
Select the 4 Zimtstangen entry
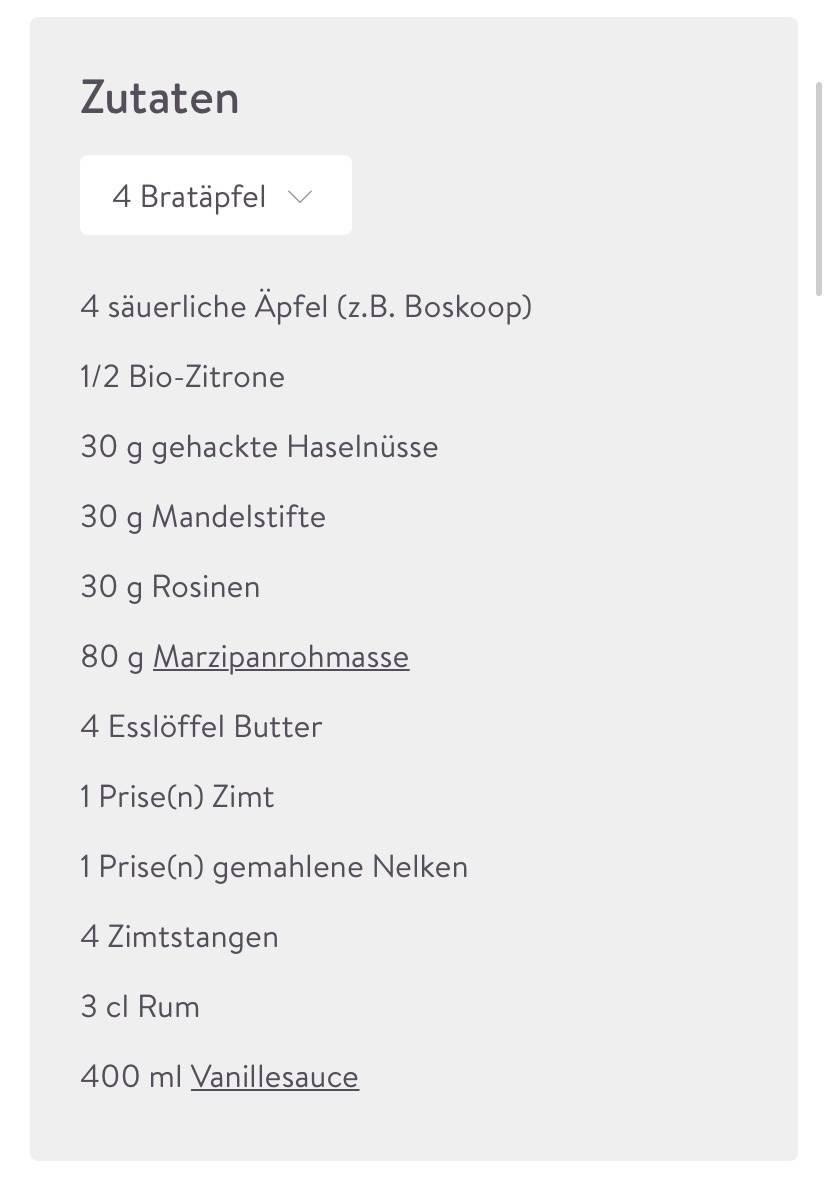179,938
